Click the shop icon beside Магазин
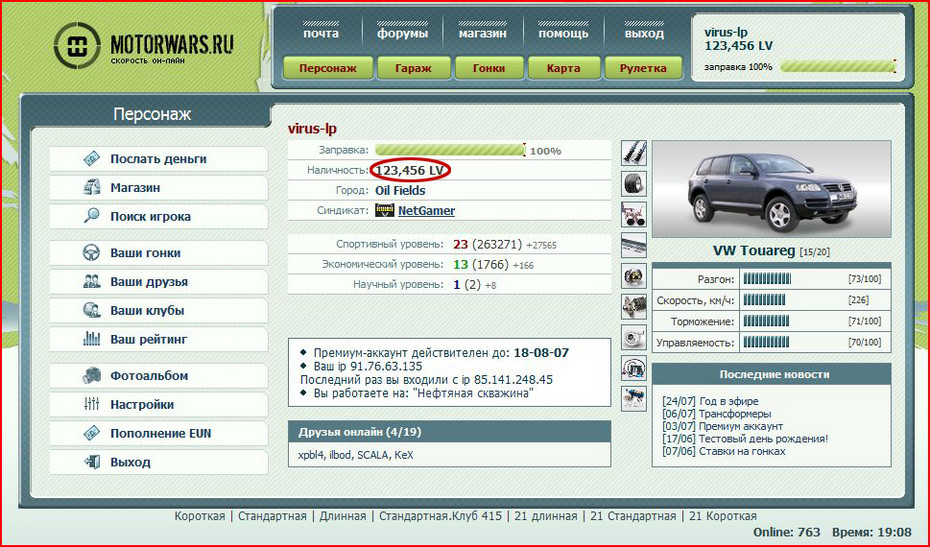The image size is (930, 547). tap(91, 187)
